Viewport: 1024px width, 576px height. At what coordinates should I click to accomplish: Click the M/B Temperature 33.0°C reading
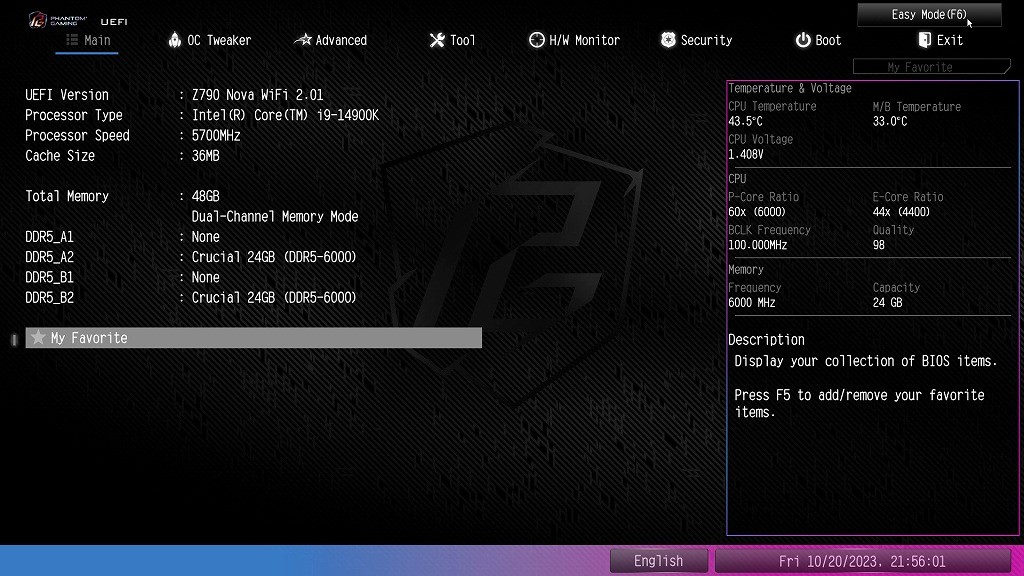[889, 121]
